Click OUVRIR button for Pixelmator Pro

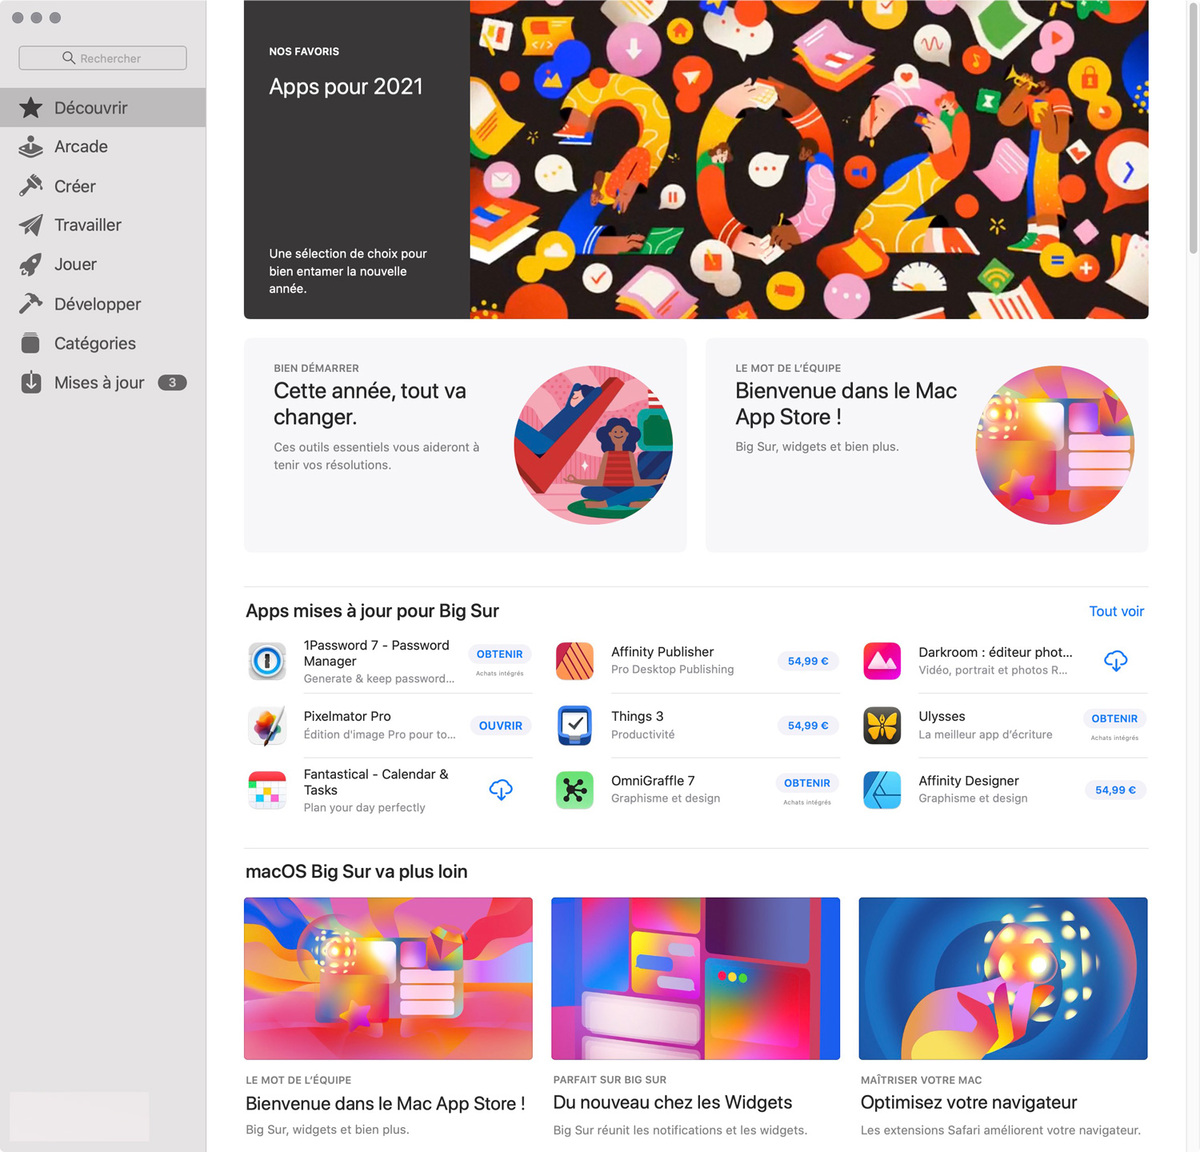[500, 726]
